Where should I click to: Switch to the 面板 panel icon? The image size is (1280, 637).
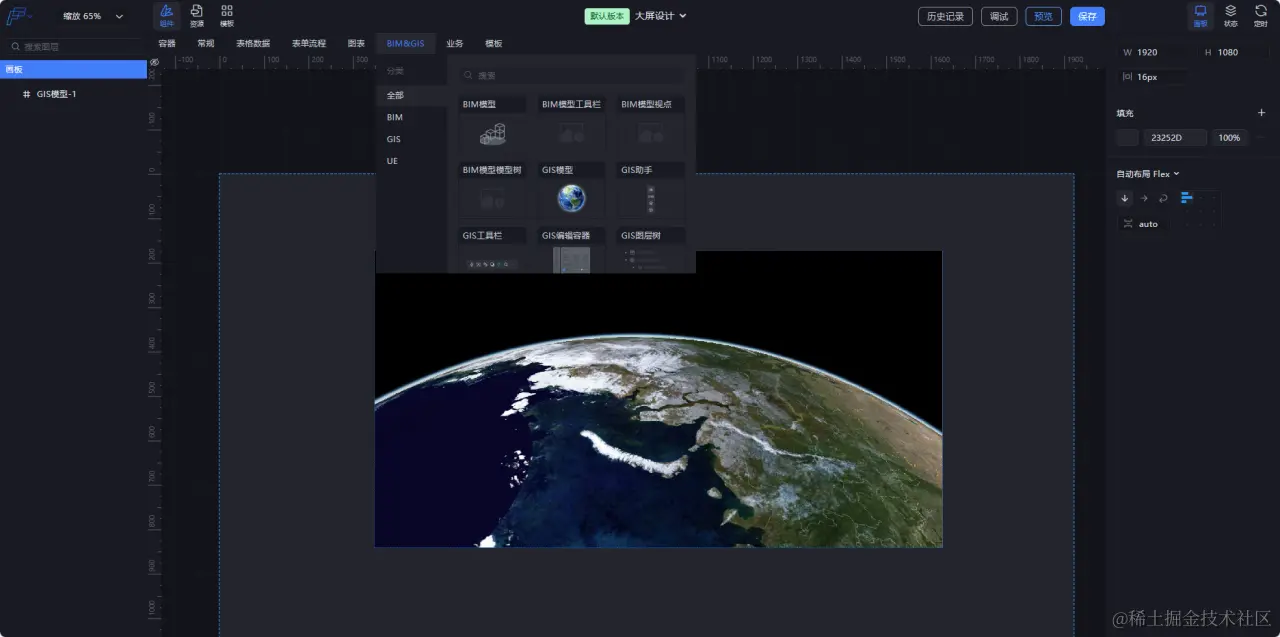coord(1200,15)
